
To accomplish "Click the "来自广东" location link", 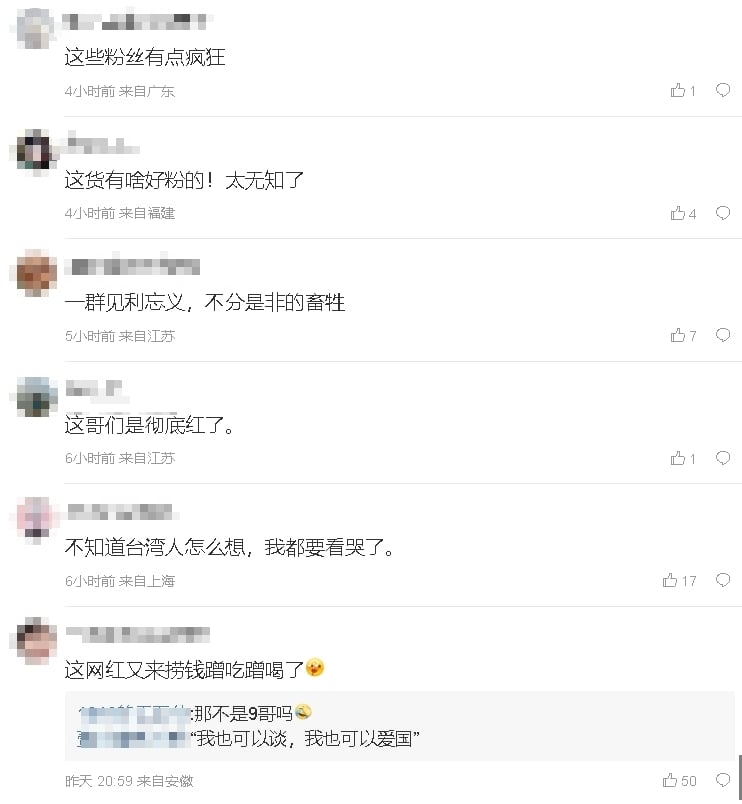I will 148,91.
